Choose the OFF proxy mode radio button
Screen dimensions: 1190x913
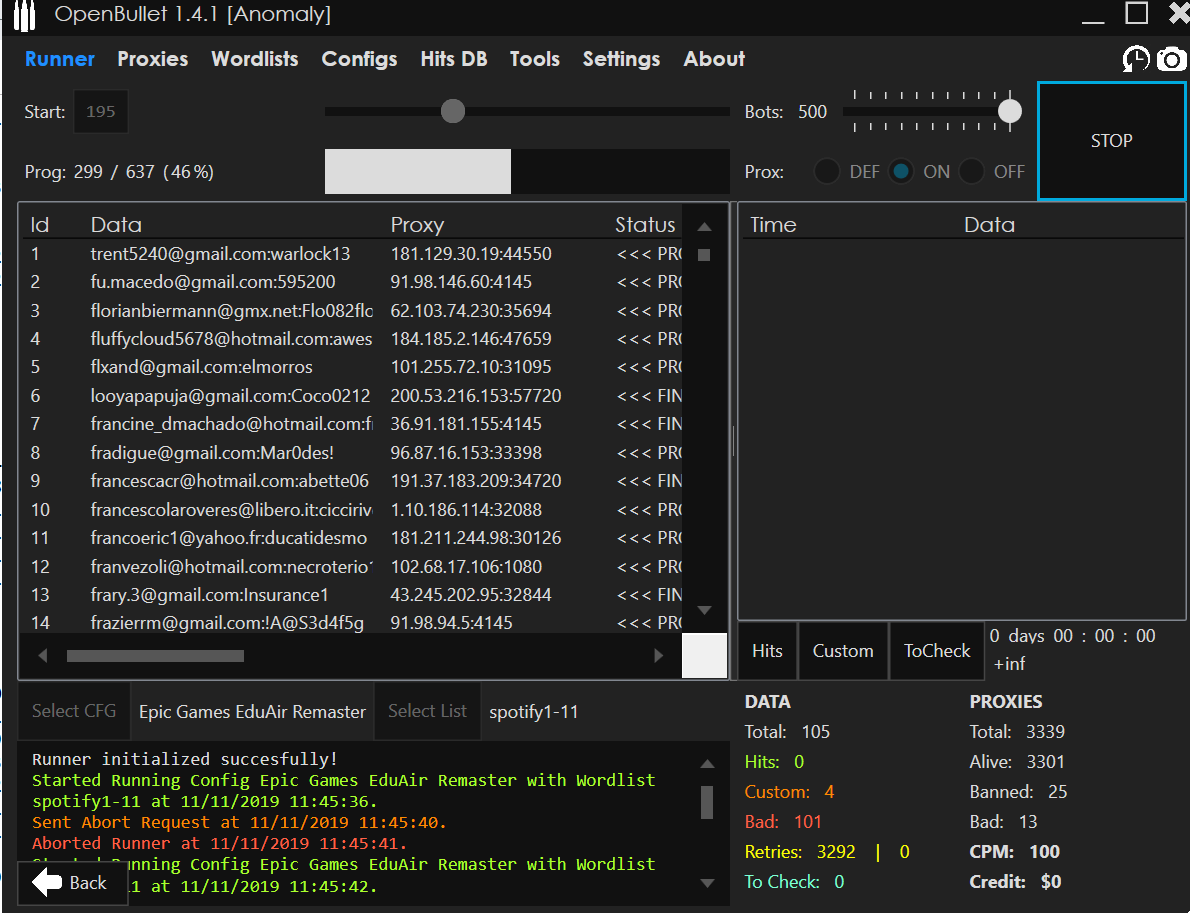tap(972, 172)
